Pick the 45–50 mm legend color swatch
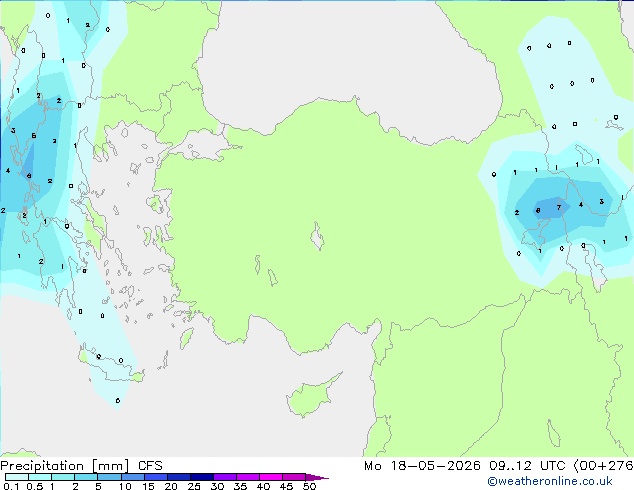 [x=294, y=477]
